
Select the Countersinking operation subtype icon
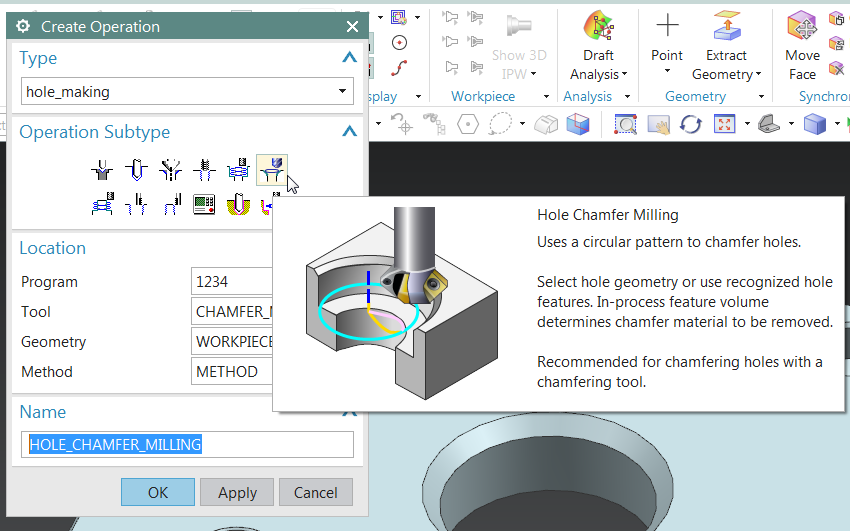point(170,170)
